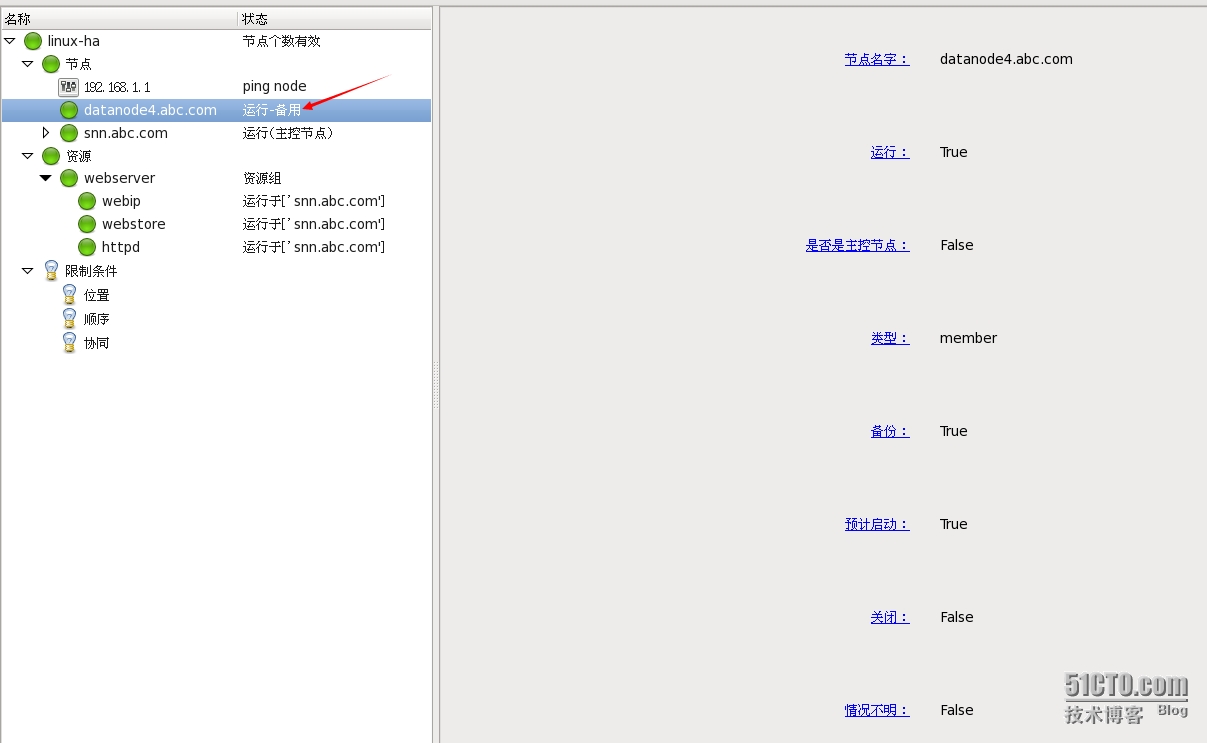Click the green status icon beside linux-ha
This screenshot has height=743, width=1207.
click(x=33, y=41)
